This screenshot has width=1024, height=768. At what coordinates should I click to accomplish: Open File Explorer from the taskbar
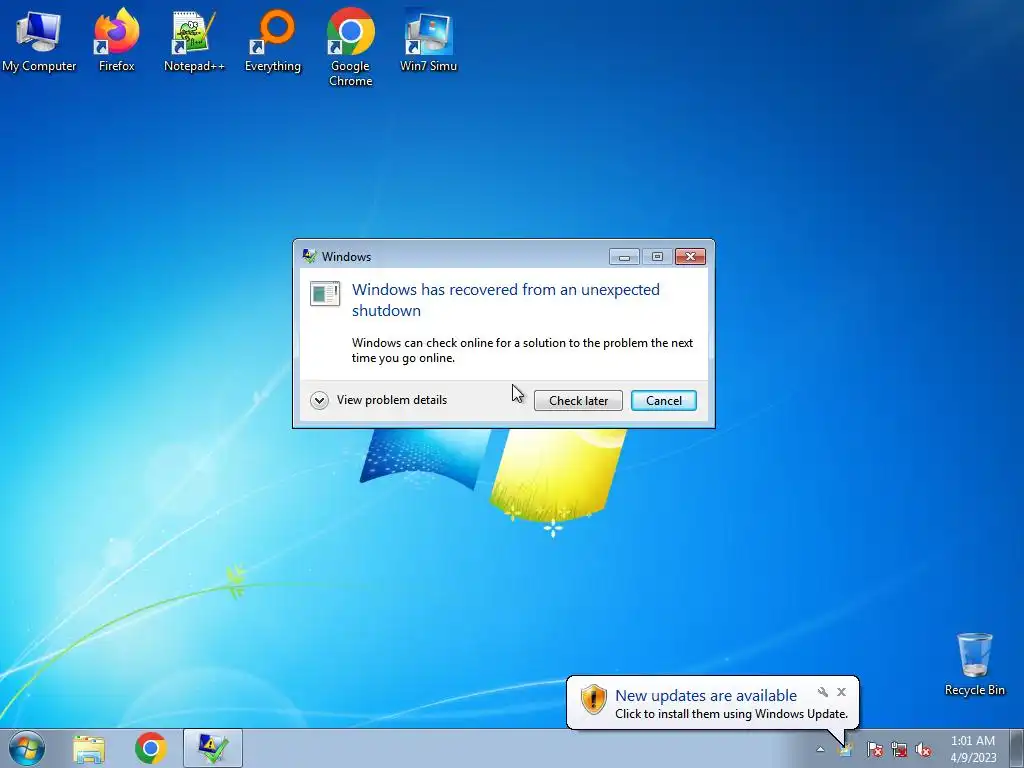[89, 749]
